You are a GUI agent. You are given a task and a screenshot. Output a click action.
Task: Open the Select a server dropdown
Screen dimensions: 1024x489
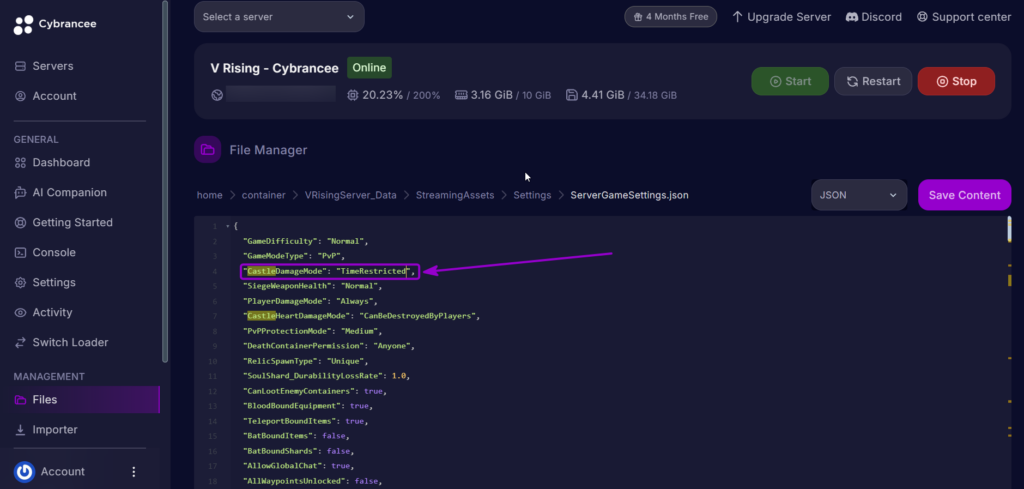(x=279, y=16)
